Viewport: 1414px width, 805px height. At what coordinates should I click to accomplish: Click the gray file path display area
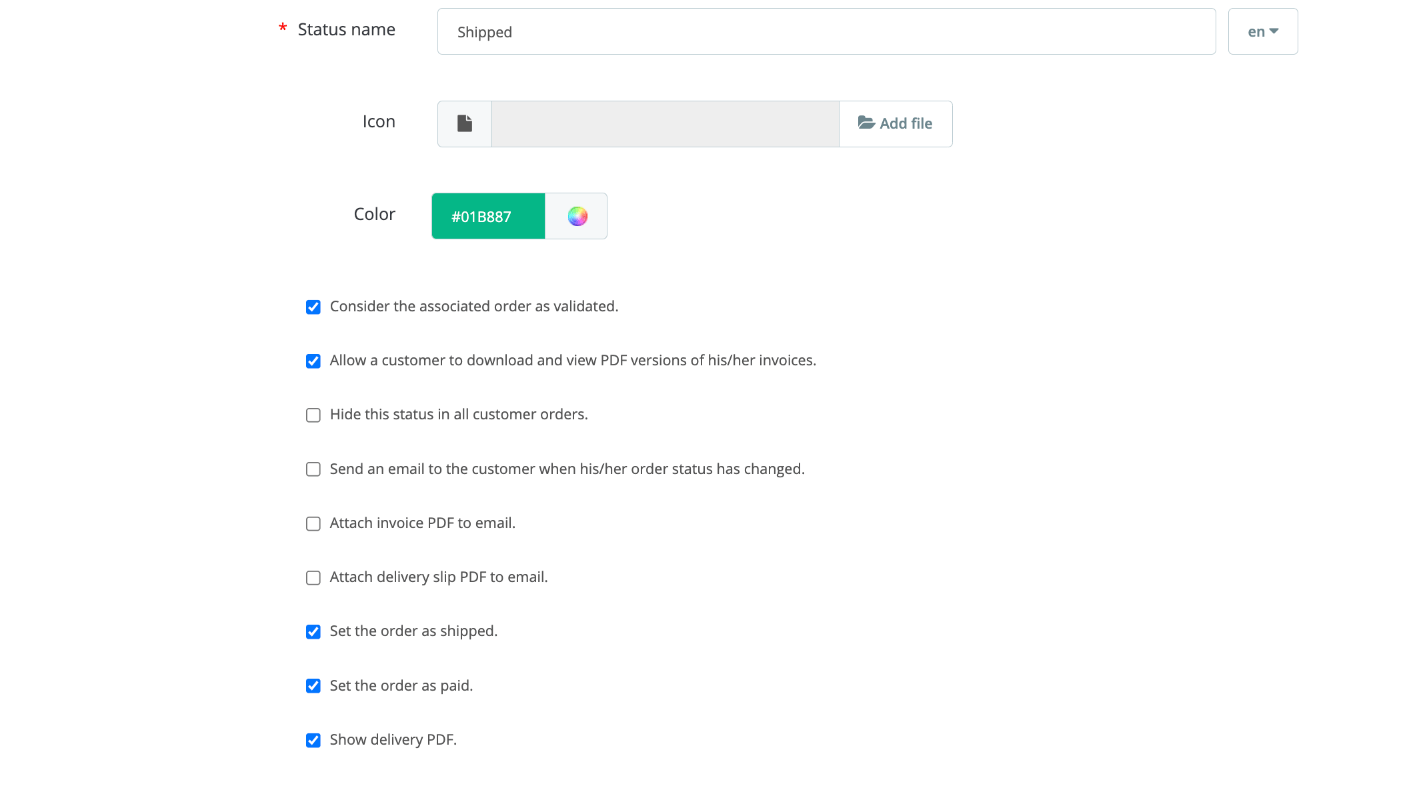(665, 123)
